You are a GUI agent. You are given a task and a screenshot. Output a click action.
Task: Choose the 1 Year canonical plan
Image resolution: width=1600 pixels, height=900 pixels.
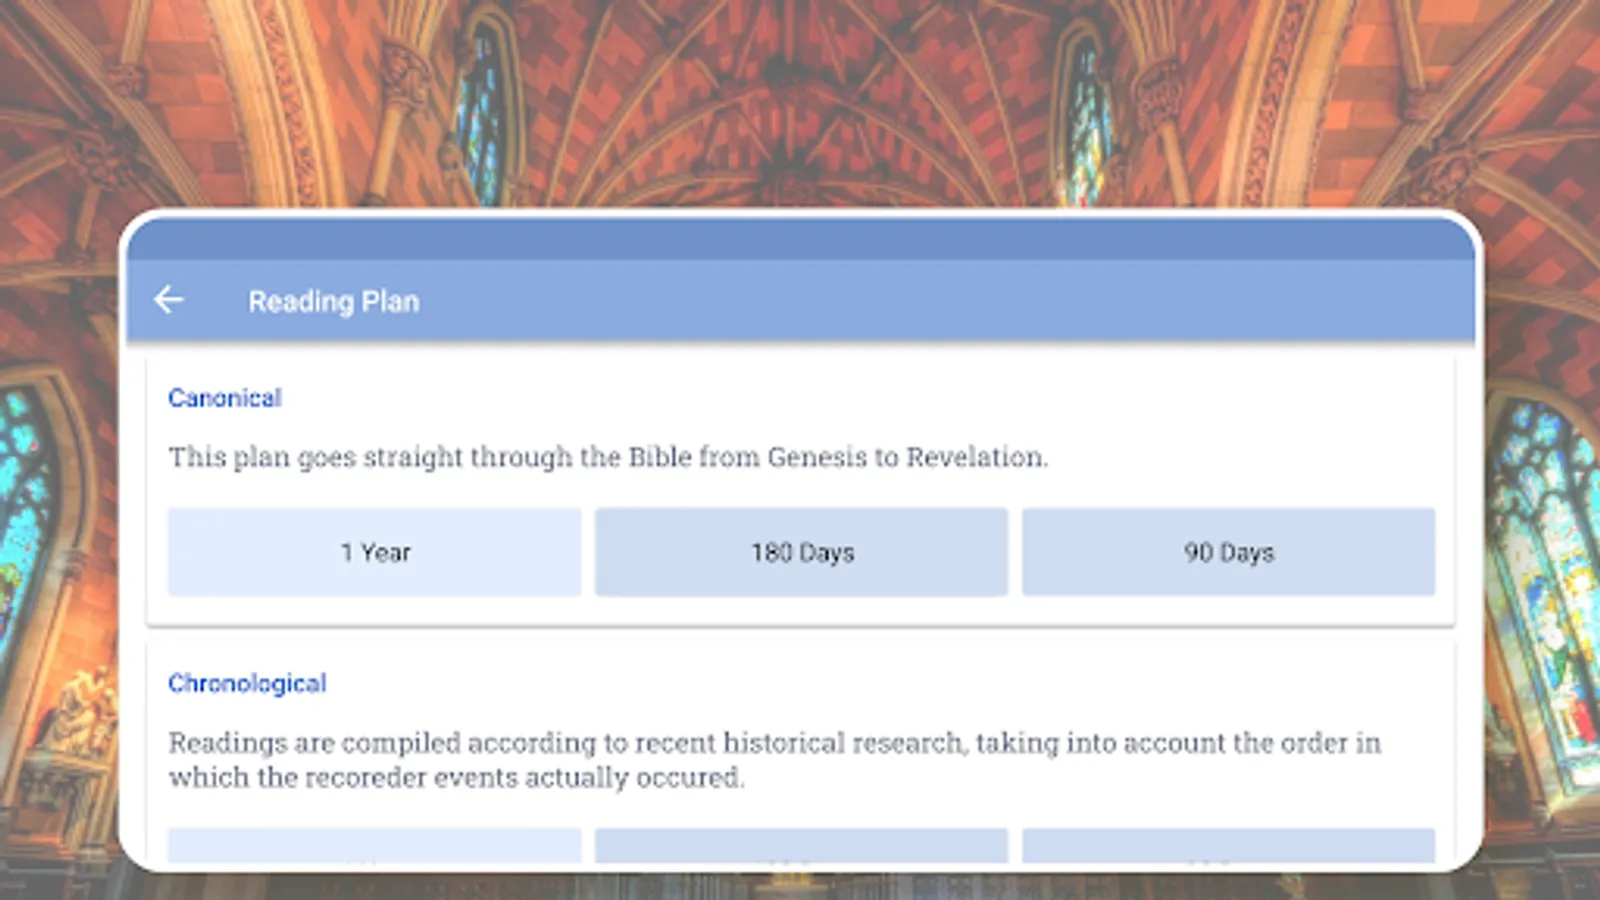[375, 551]
